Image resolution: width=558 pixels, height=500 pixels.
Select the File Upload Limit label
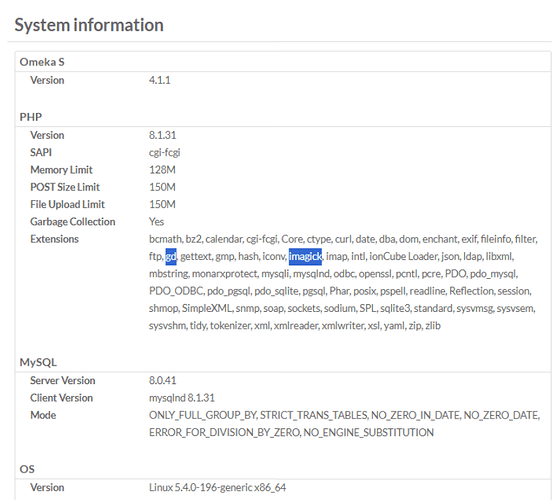click(x=67, y=204)
